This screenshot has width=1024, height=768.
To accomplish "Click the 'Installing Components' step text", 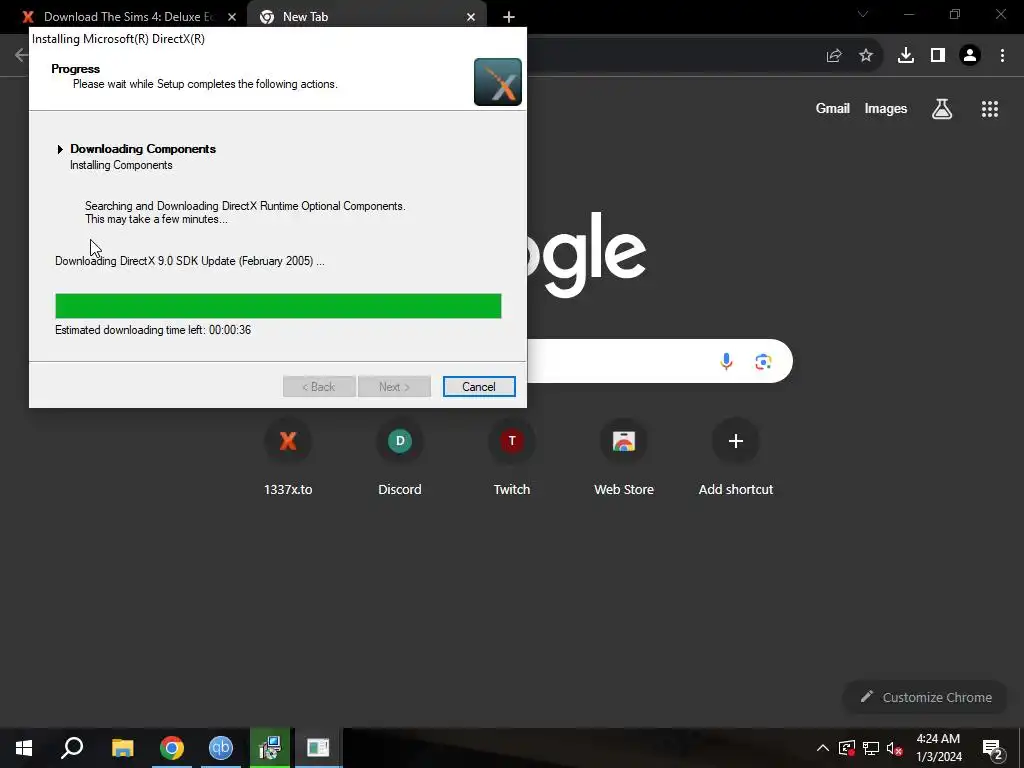I will pyautogui.click(x=121, y=165).
